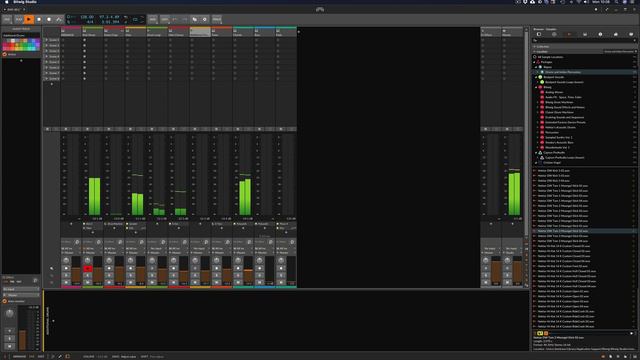
Task: Collapse the Packages tree node
Action: click(535, 62)
